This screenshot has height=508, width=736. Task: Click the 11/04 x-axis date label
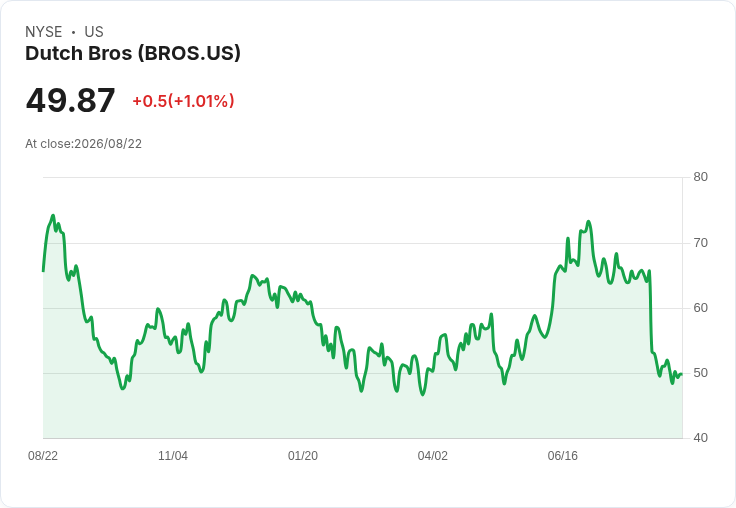click(x=173, y=455)
